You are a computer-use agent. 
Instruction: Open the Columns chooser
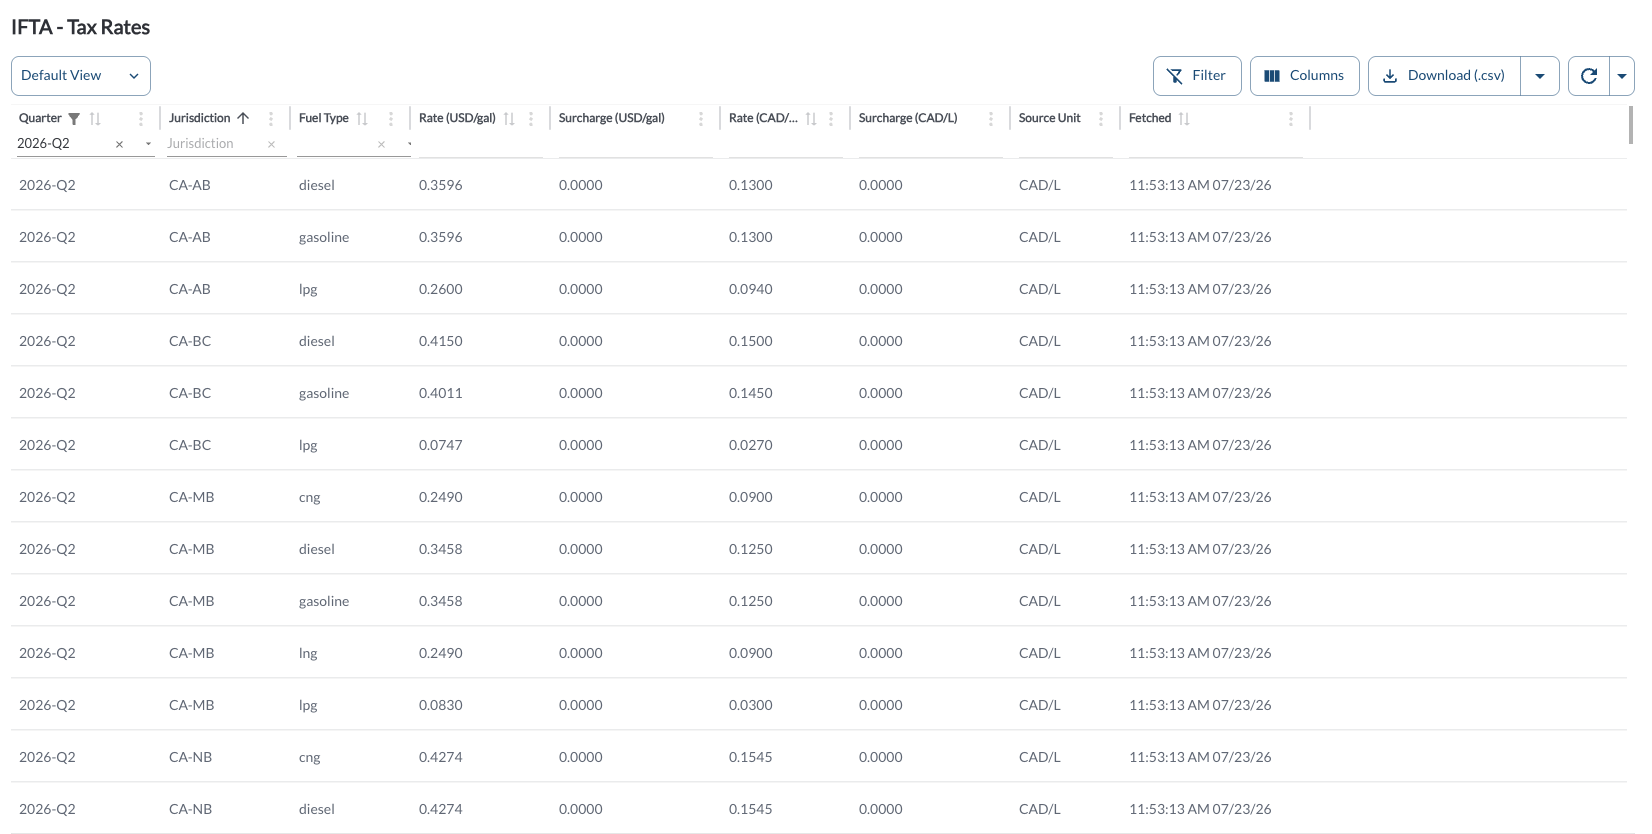1304,76
